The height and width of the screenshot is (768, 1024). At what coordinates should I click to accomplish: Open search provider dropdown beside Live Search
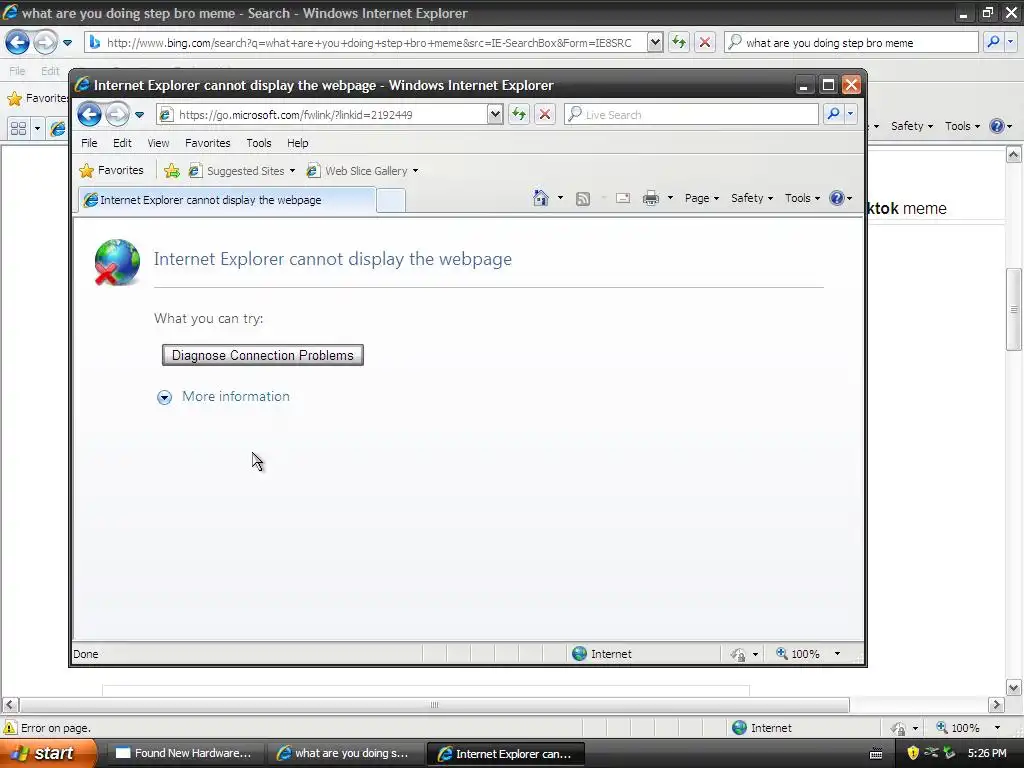point(850,114)
